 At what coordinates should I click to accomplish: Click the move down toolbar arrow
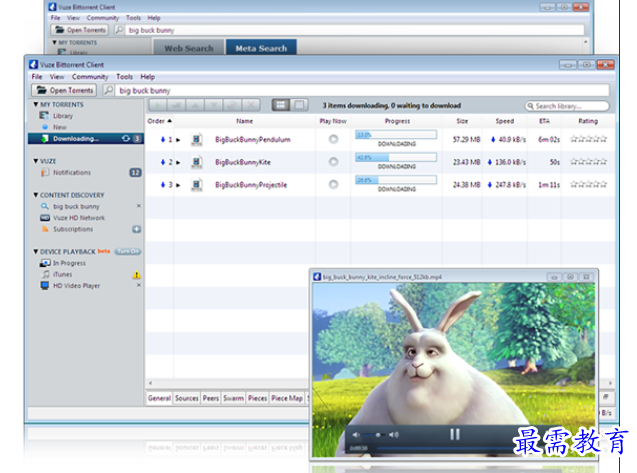click(x=214, y=106)
